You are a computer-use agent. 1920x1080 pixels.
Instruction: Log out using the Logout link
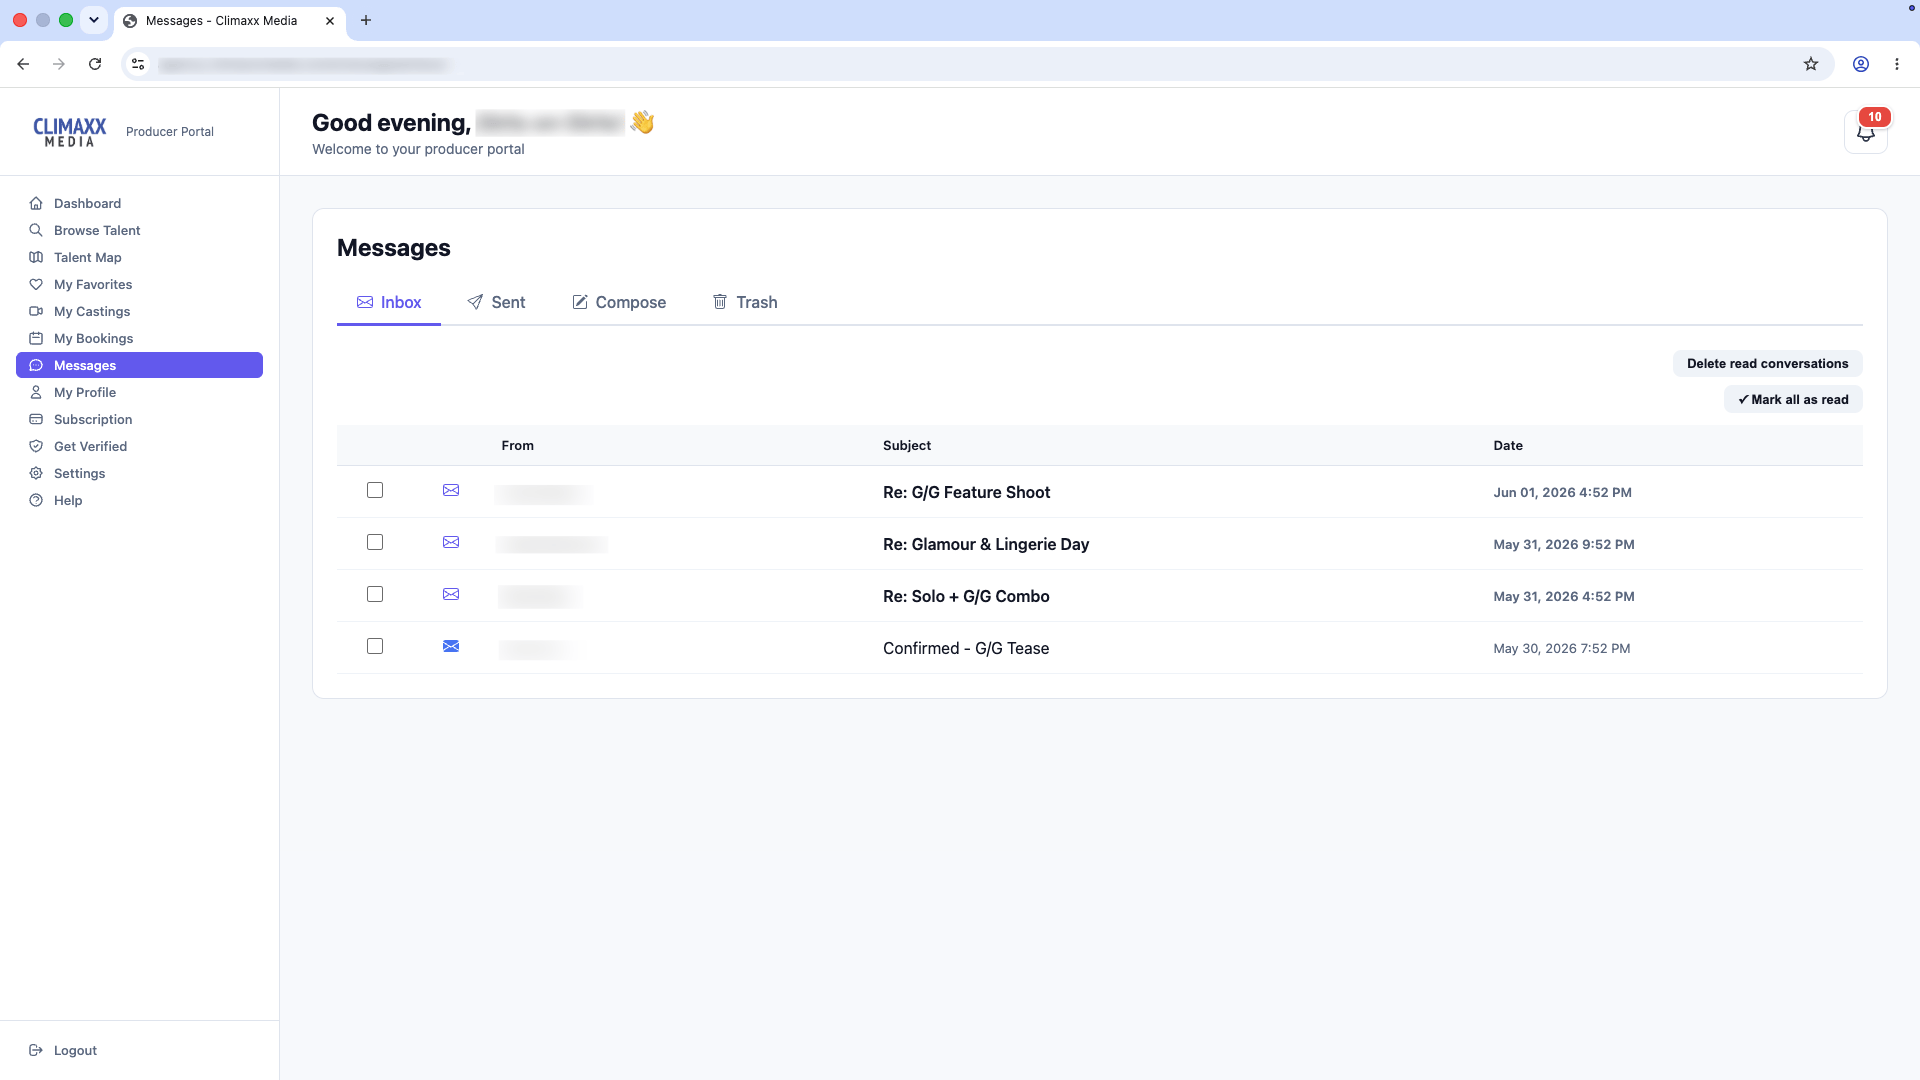click(63, 1050)
